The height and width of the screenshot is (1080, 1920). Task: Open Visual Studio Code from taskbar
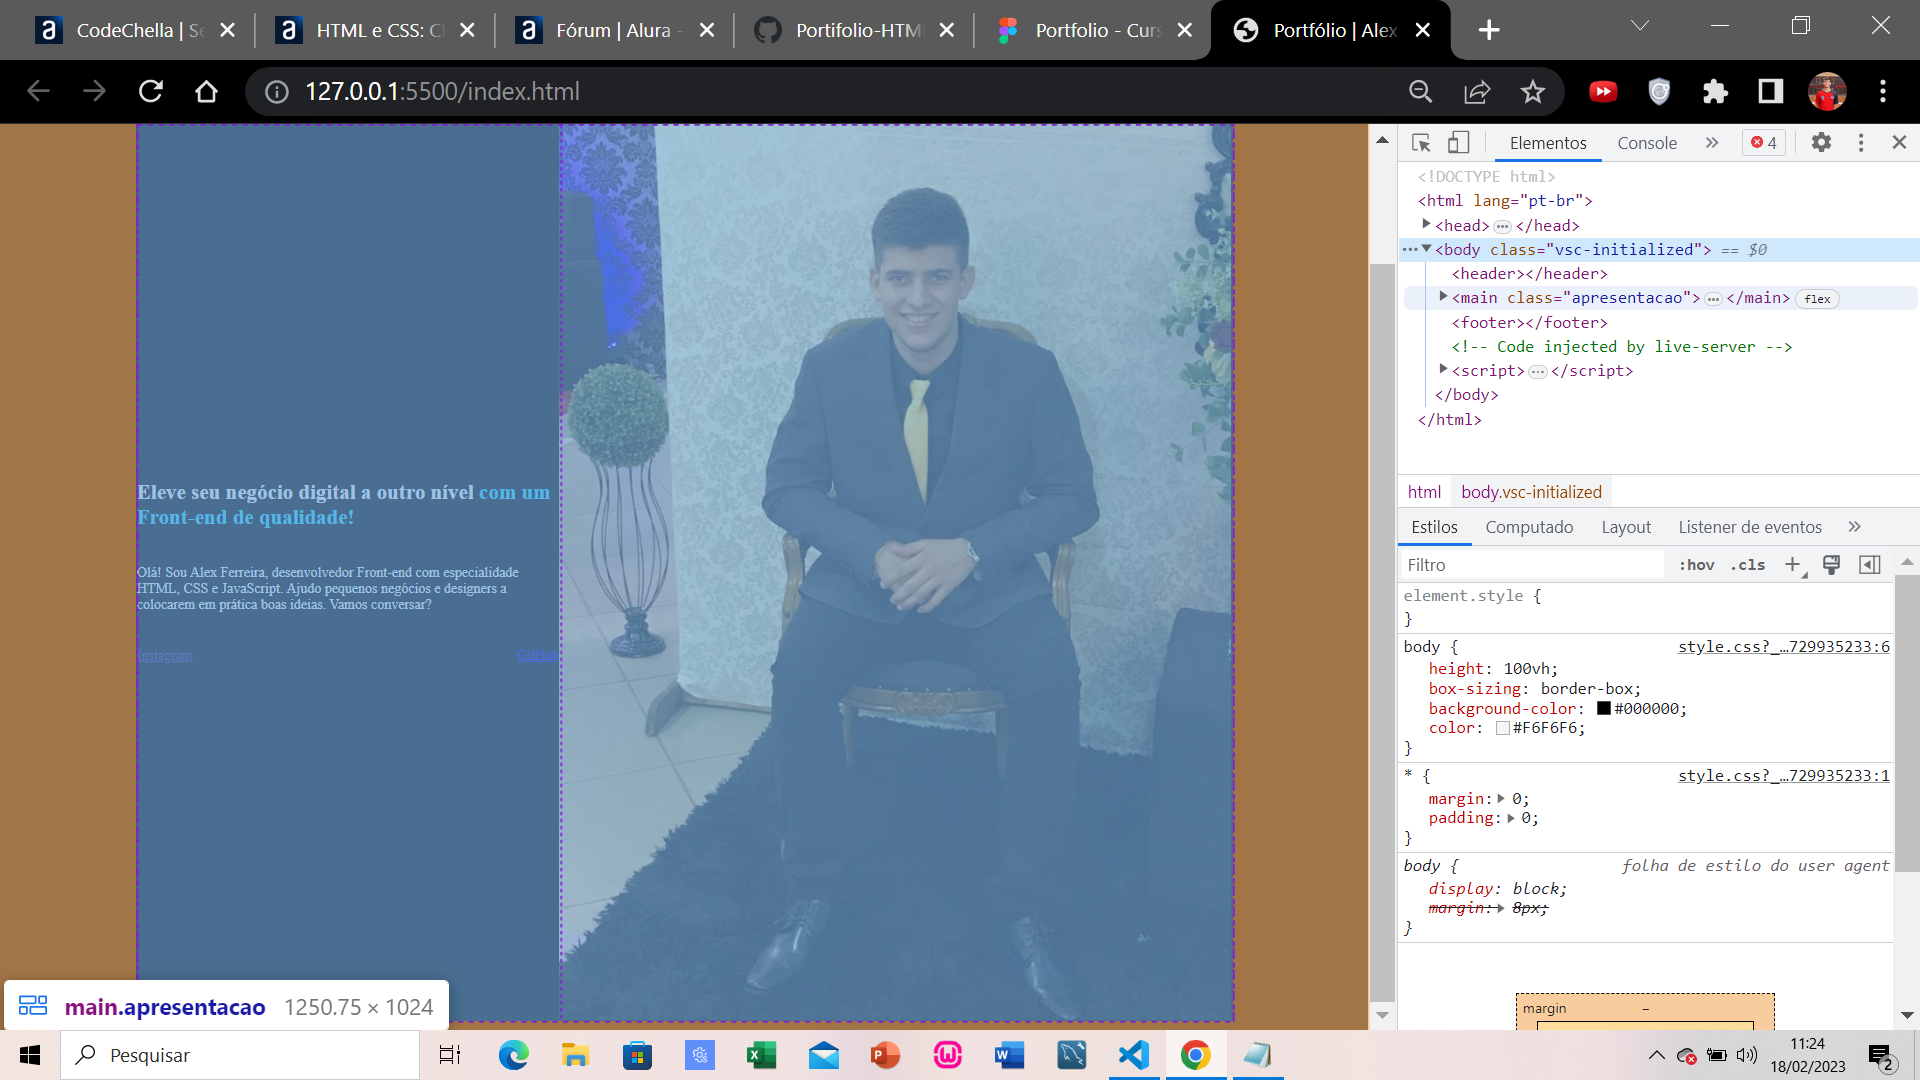[x=1134, y=1055]
